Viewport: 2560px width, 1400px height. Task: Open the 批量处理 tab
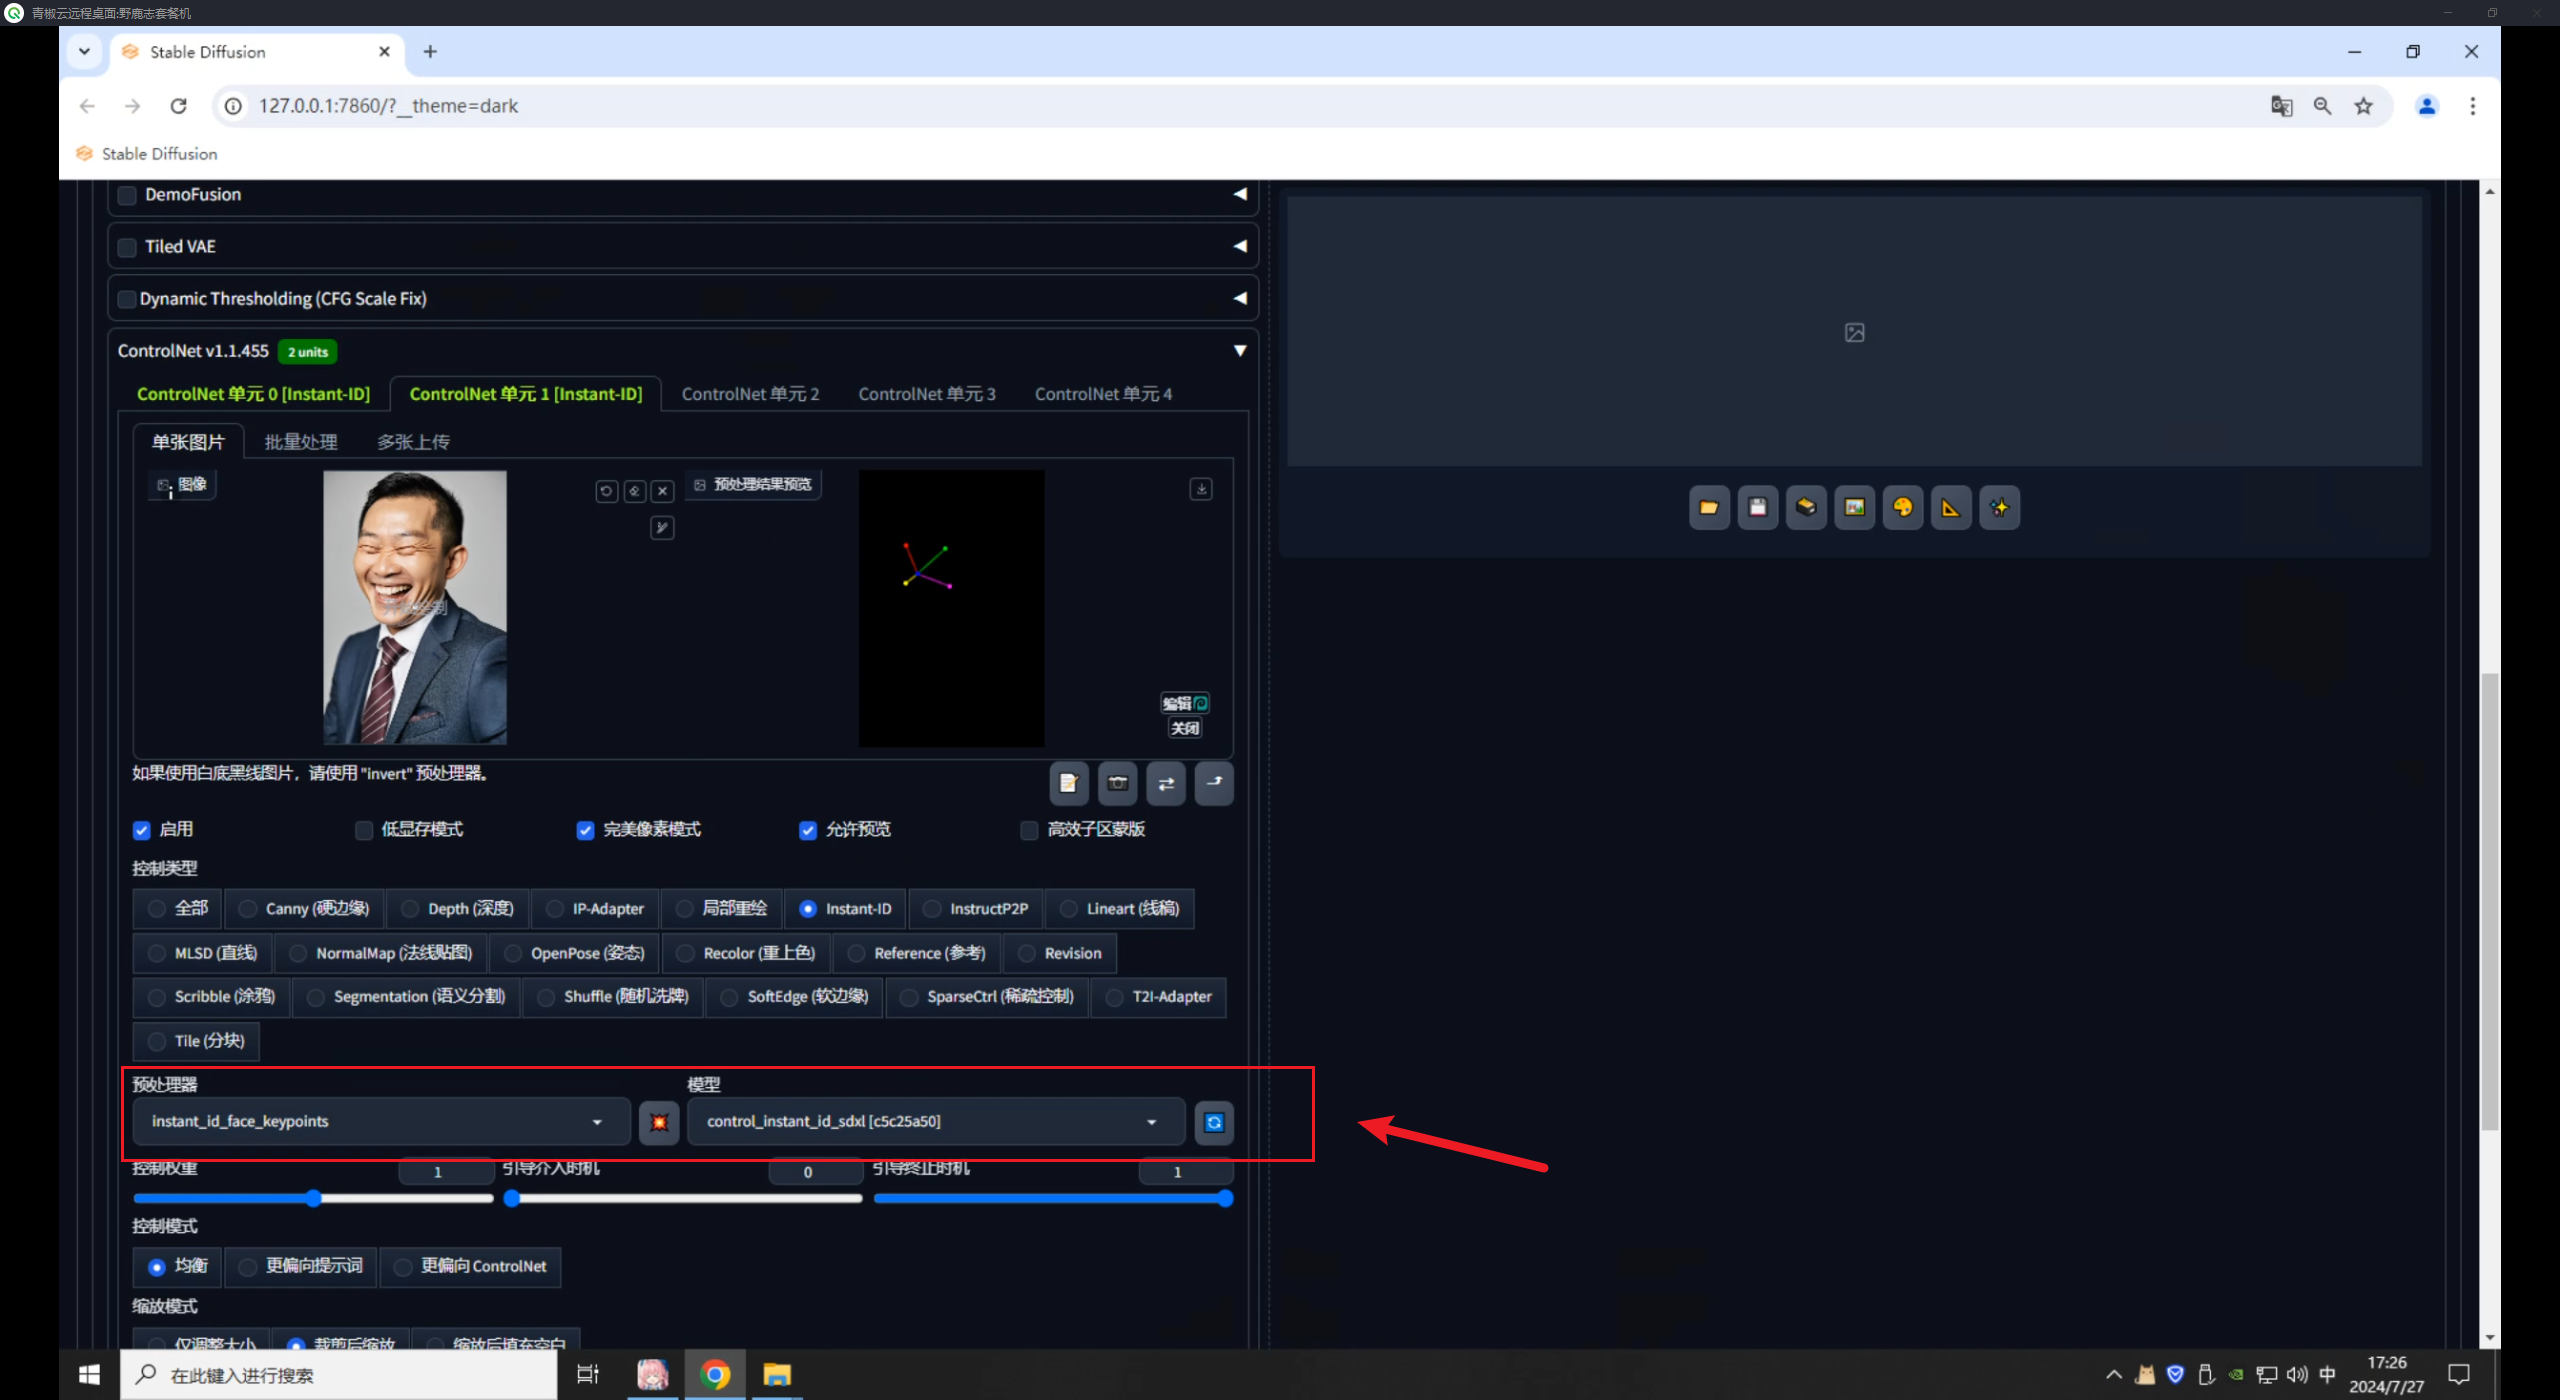[x=300, y=442]
